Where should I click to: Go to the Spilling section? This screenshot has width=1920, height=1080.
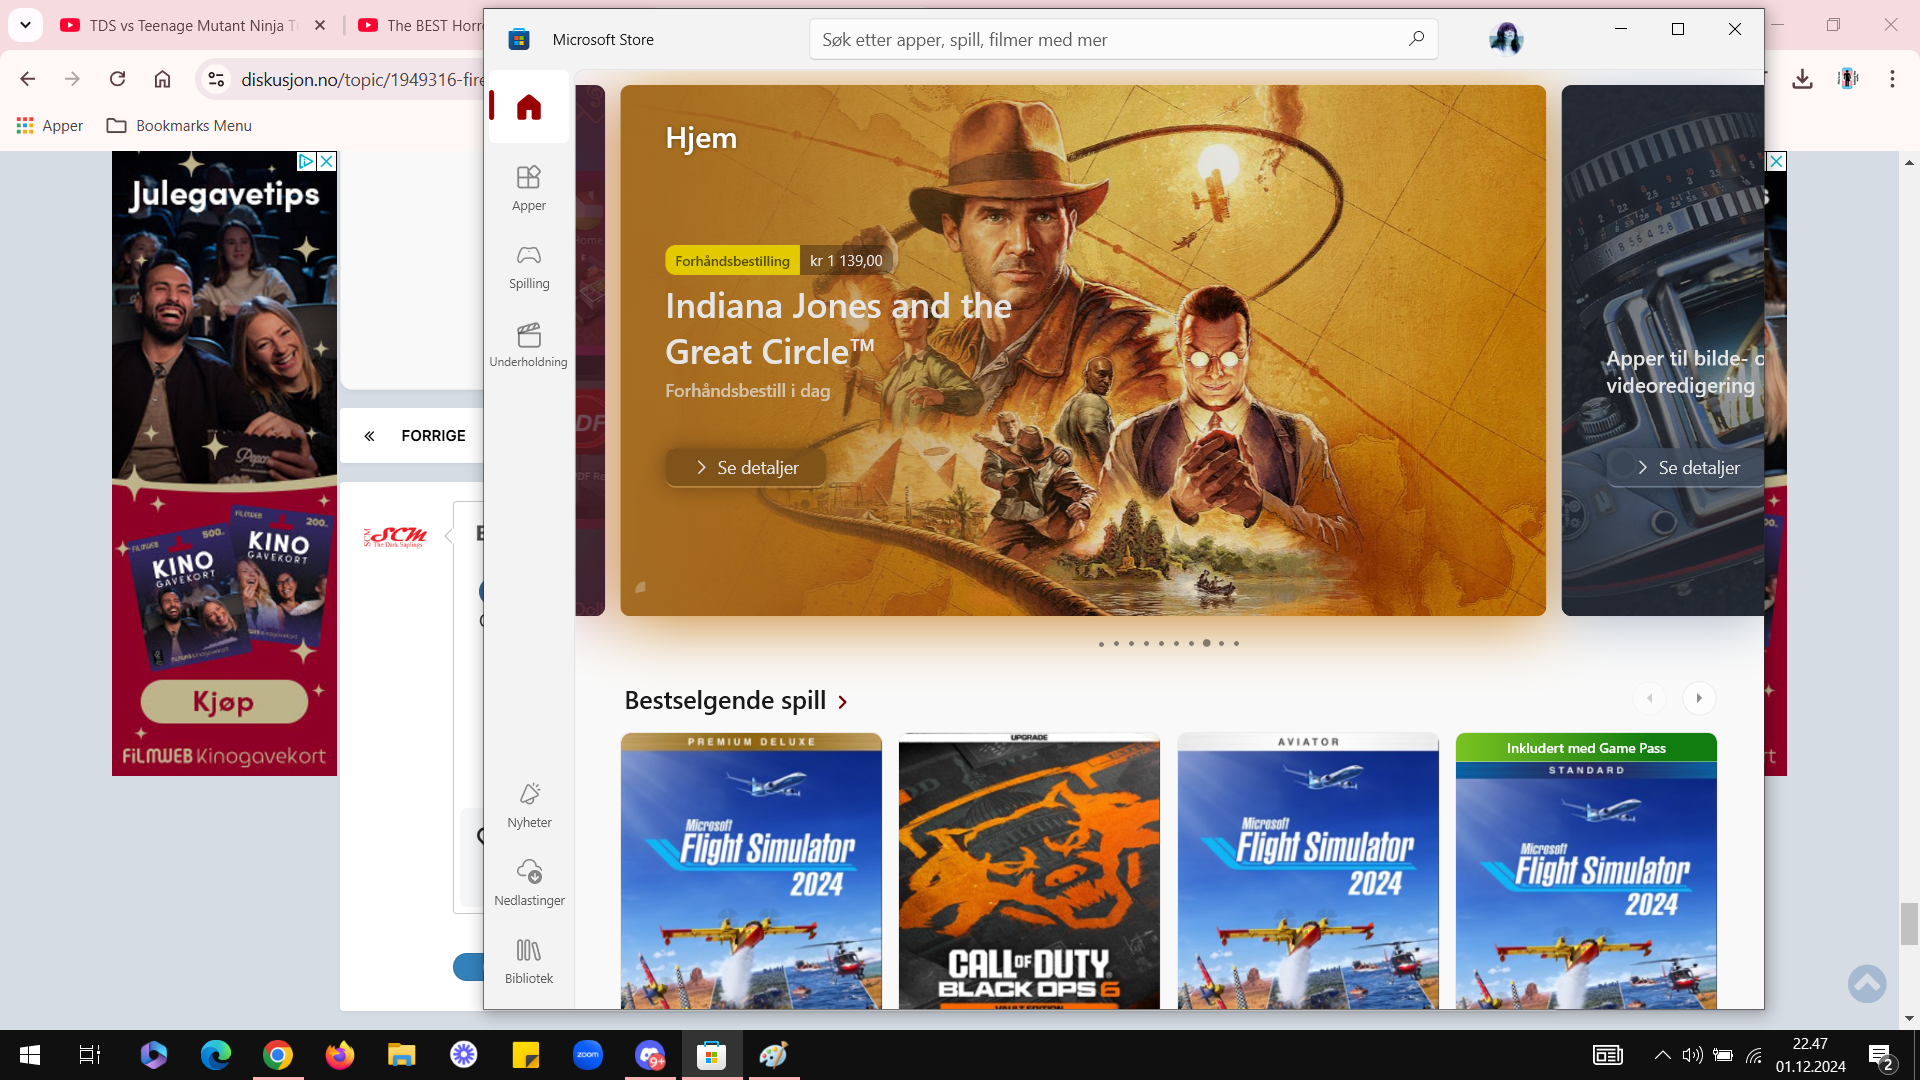(528, 266)
